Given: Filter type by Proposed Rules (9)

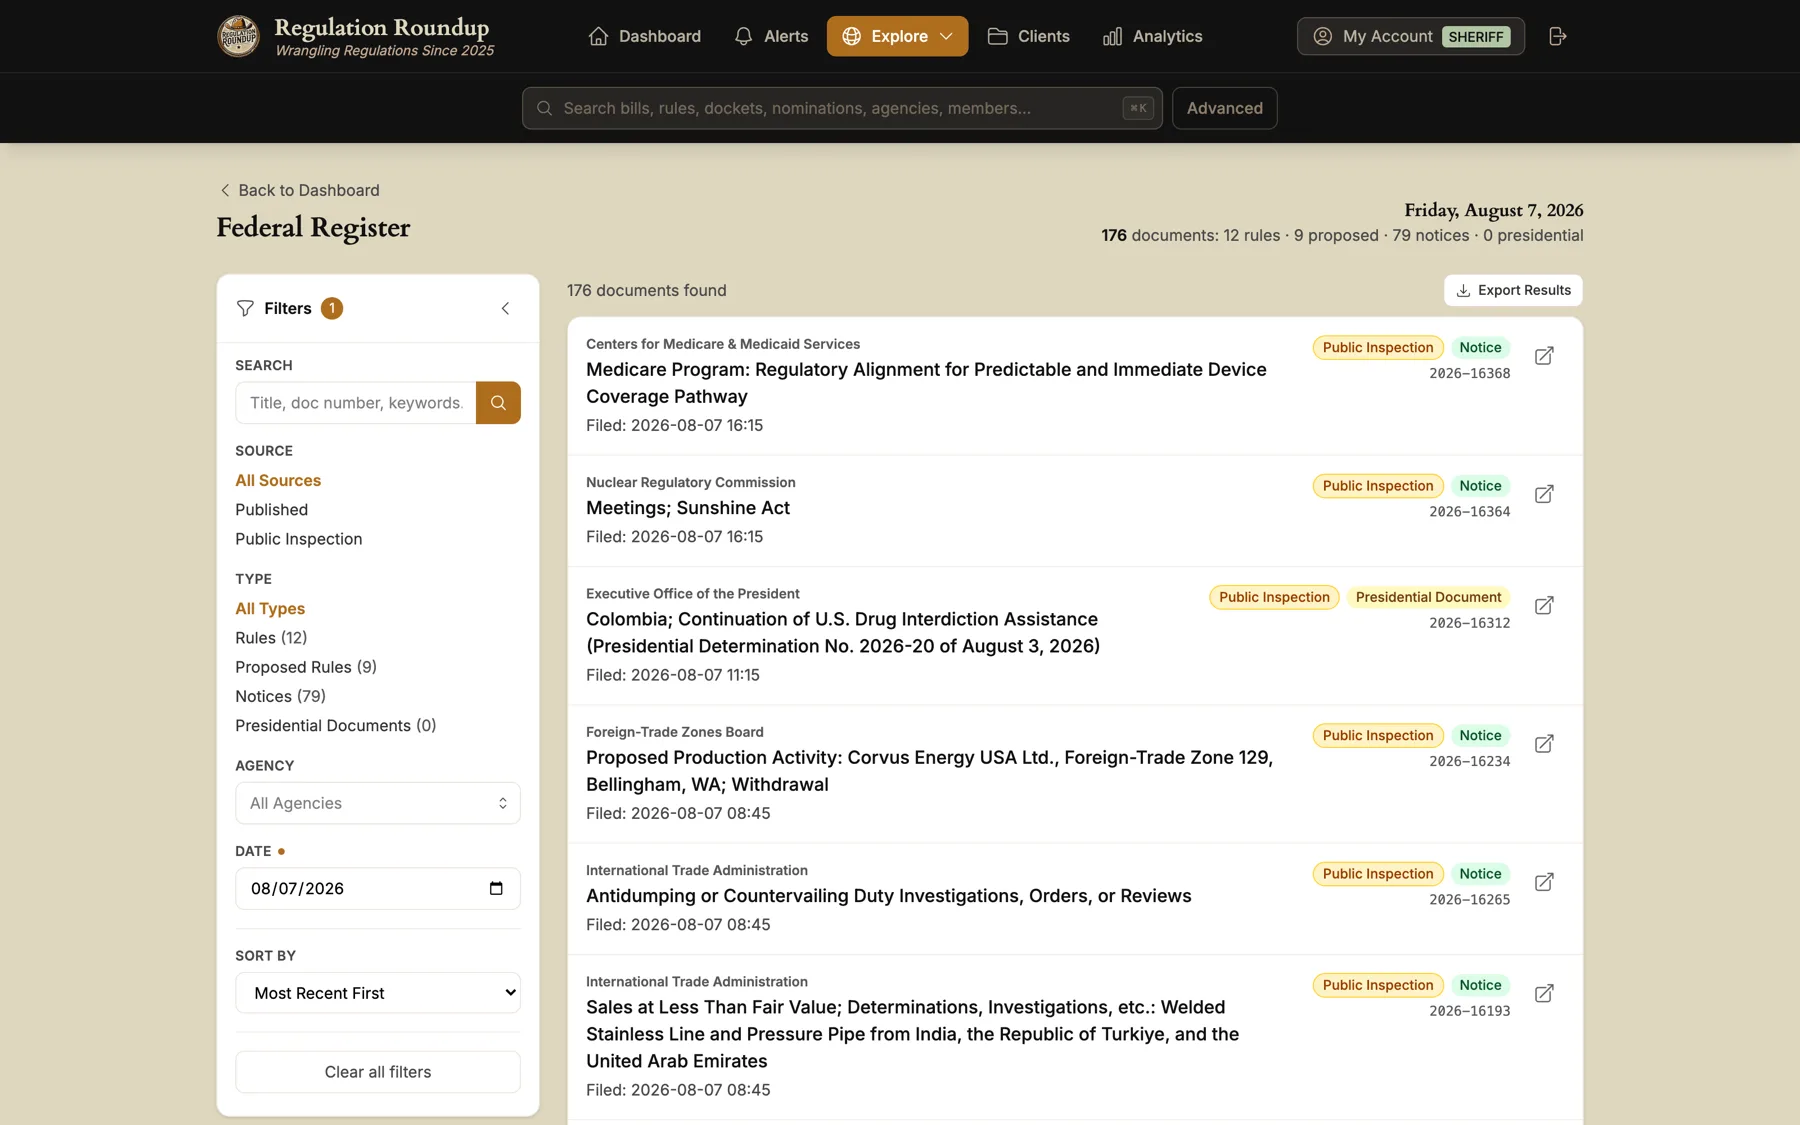Looking at the screenshot, I should [306, 666].
